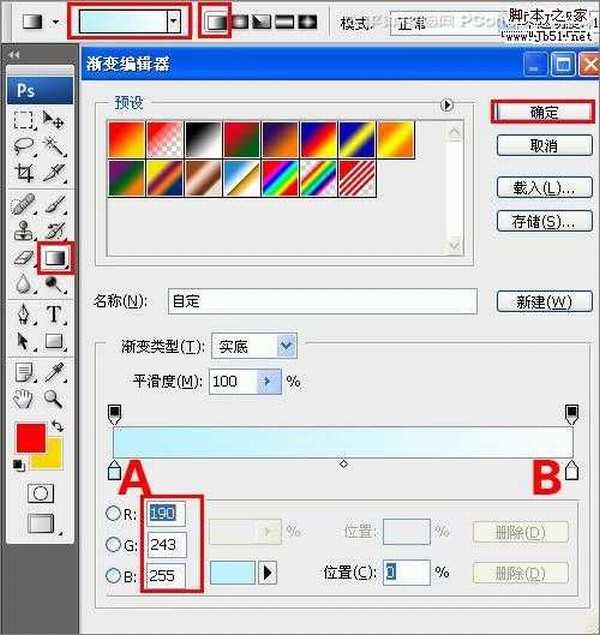600x635 pixels.
Task: Click the linear gradient style icon
Action: point(214,21)
